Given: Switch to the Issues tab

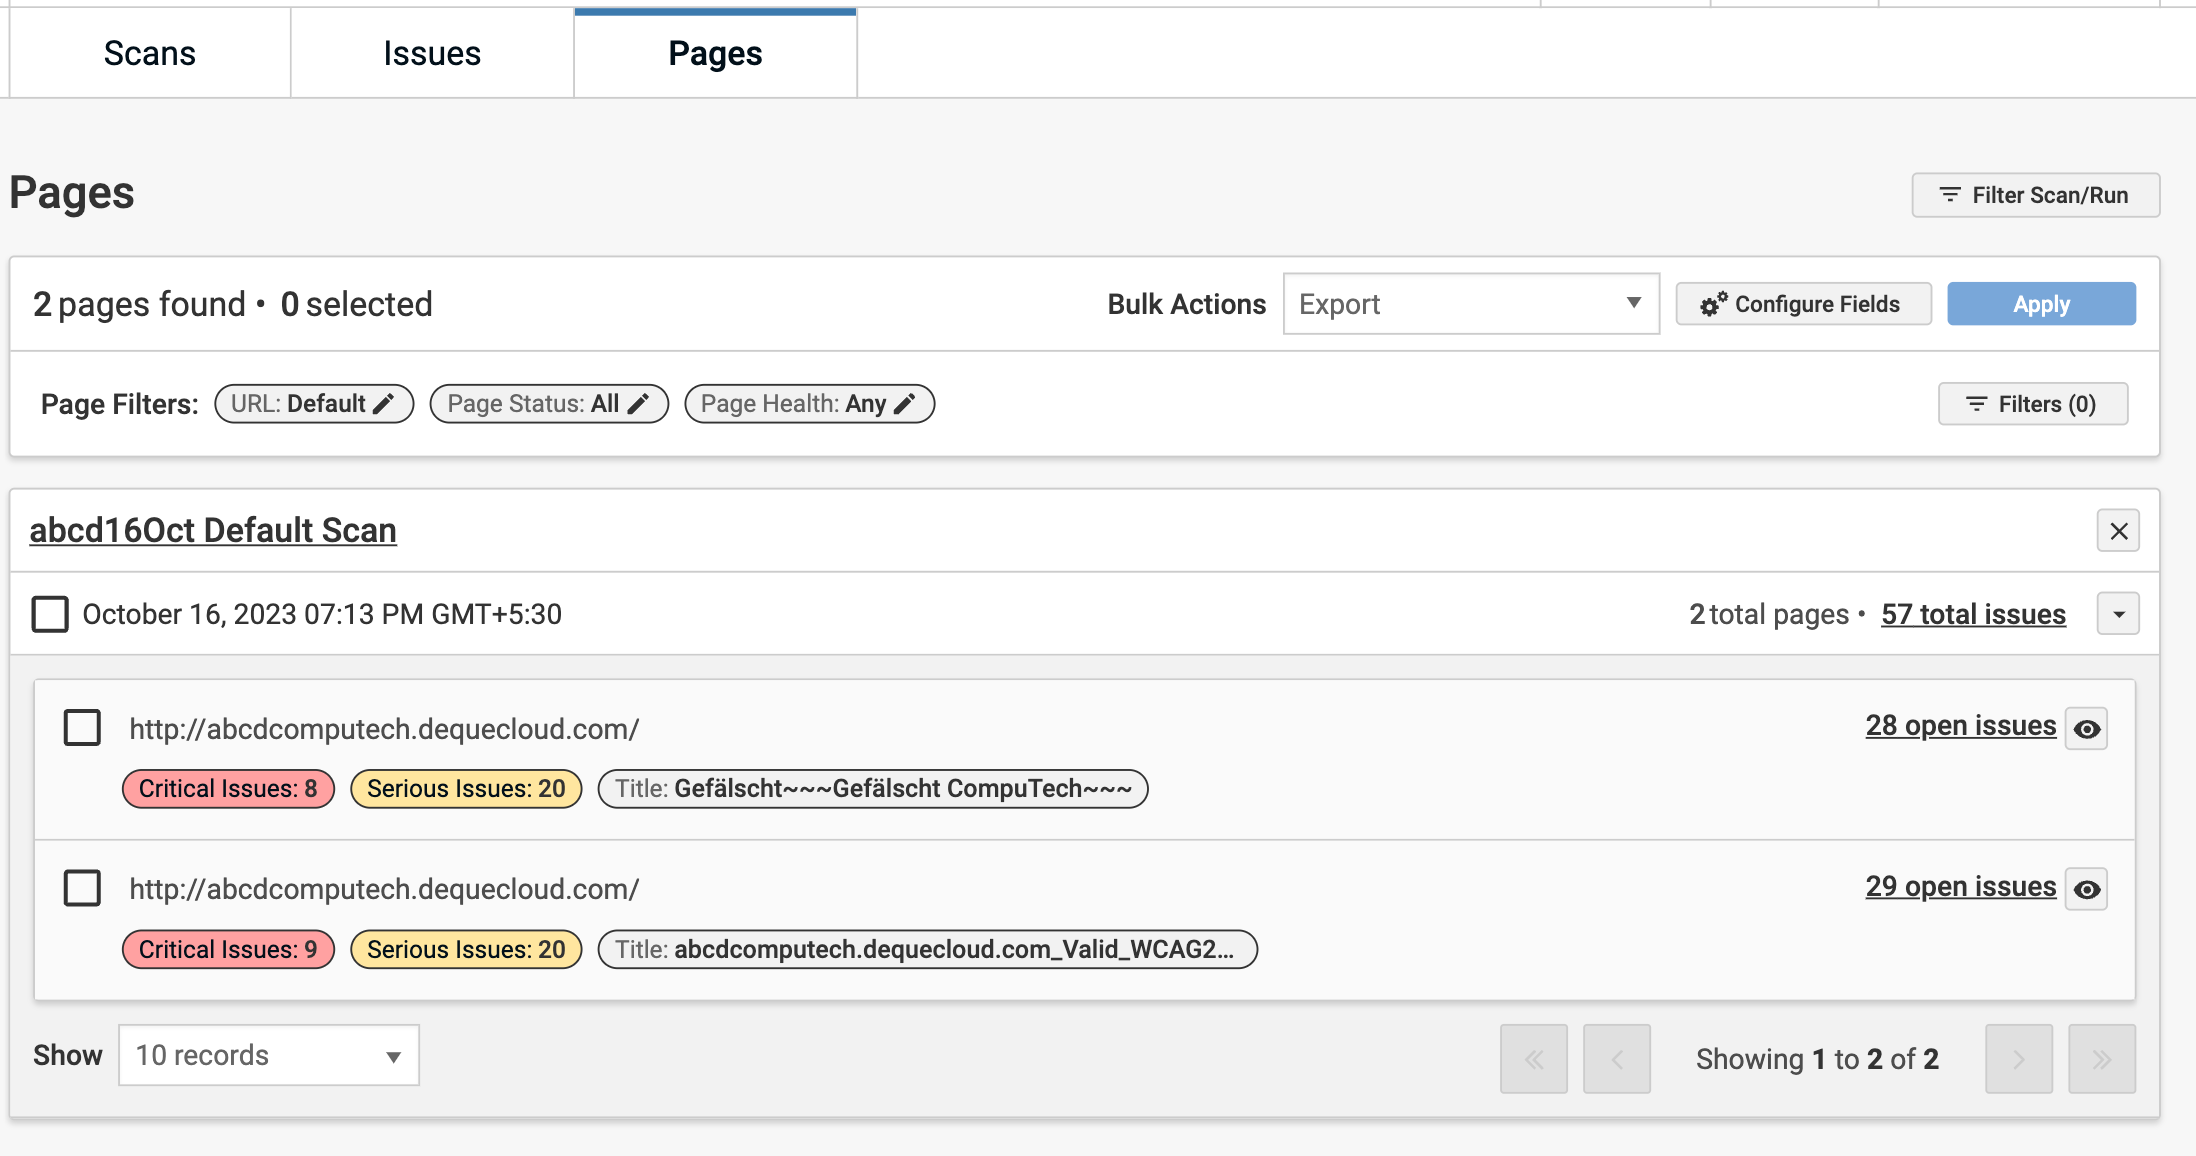Looking at the screenshot, I should pyautogui.click(x=432, y=53).
